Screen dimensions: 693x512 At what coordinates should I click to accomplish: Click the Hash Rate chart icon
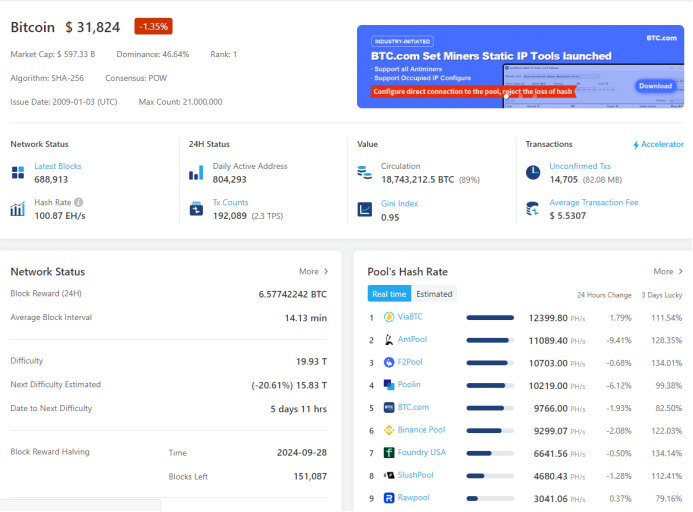(18, 209)
